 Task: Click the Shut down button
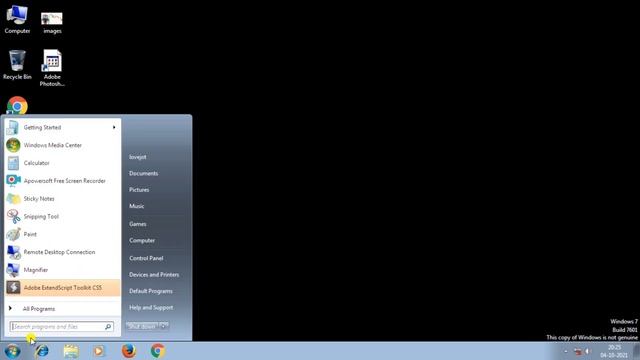coord(142,326)
